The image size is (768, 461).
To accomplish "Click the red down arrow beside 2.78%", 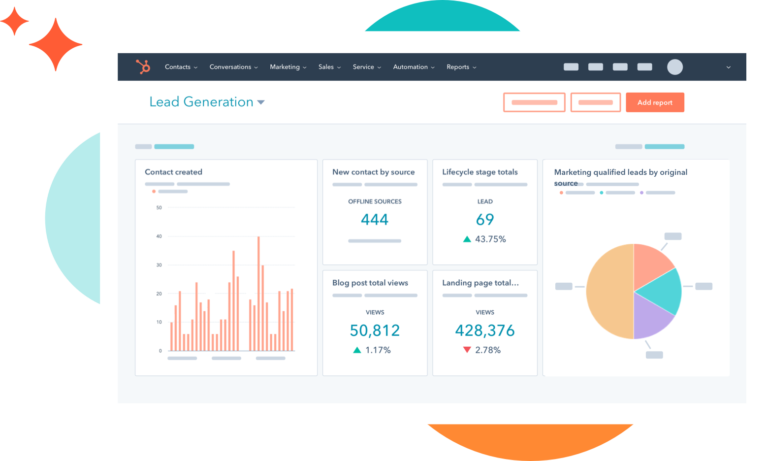I will pos(466,350).
